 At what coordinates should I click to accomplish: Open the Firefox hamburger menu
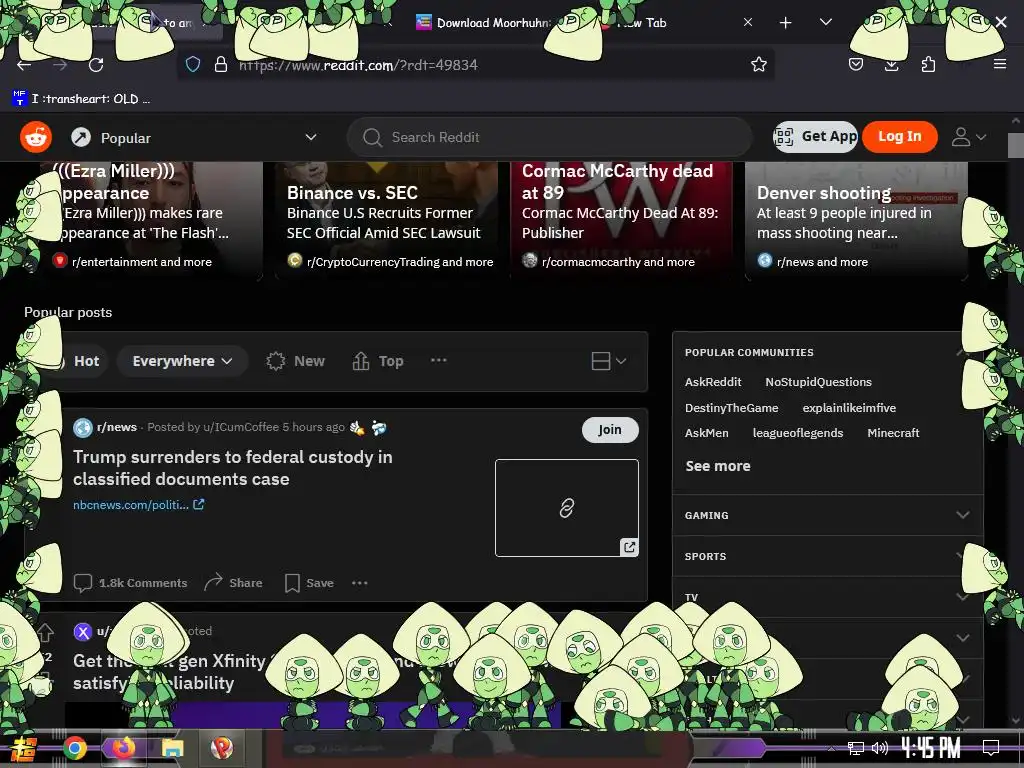(x=999, y=64)
